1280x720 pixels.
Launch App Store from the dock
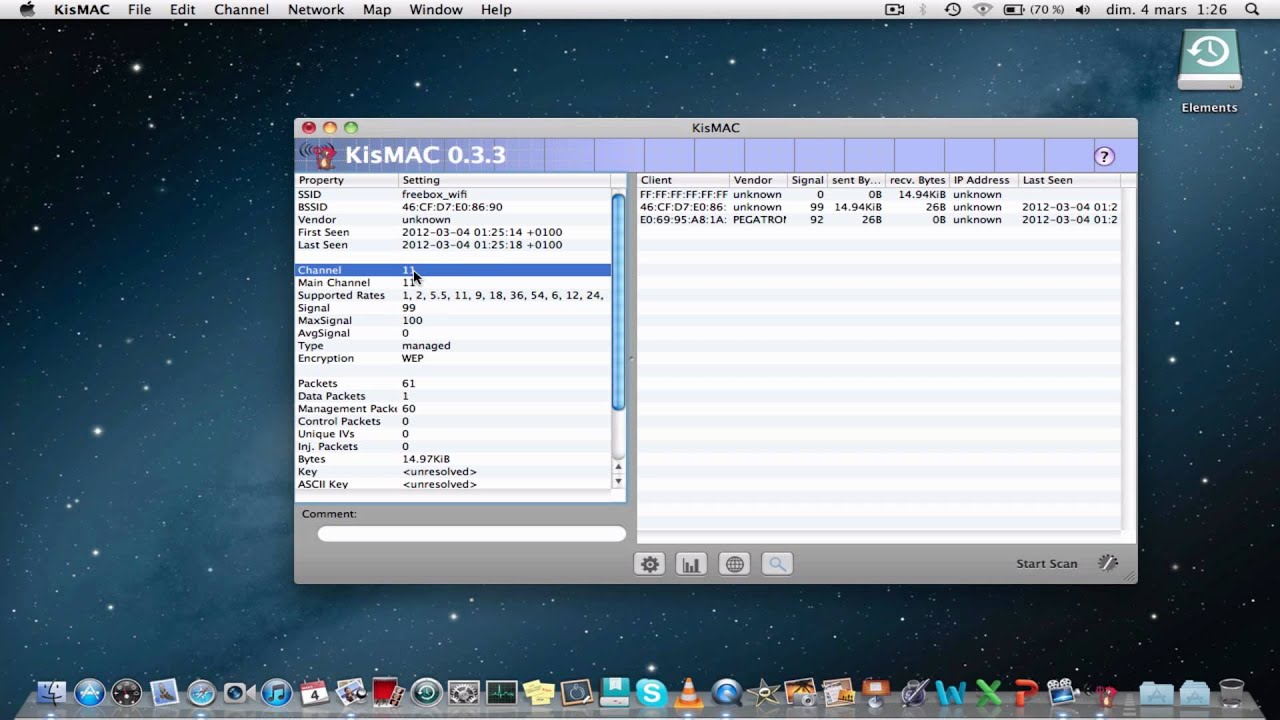point(89,692)
